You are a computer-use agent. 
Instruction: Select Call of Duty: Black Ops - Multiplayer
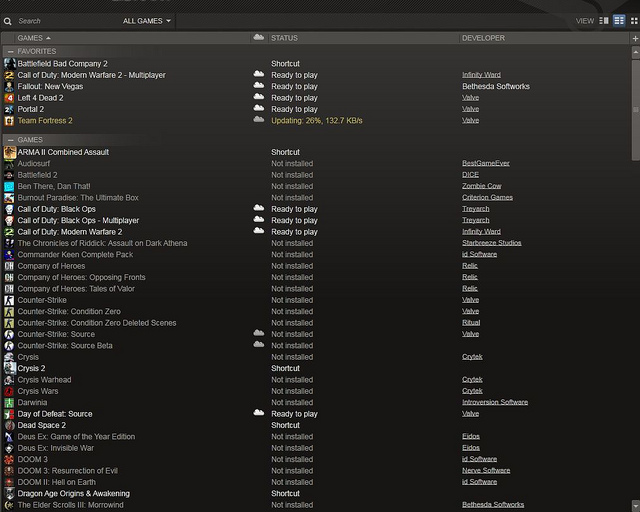pyautogui.click(x=78, y=220)
